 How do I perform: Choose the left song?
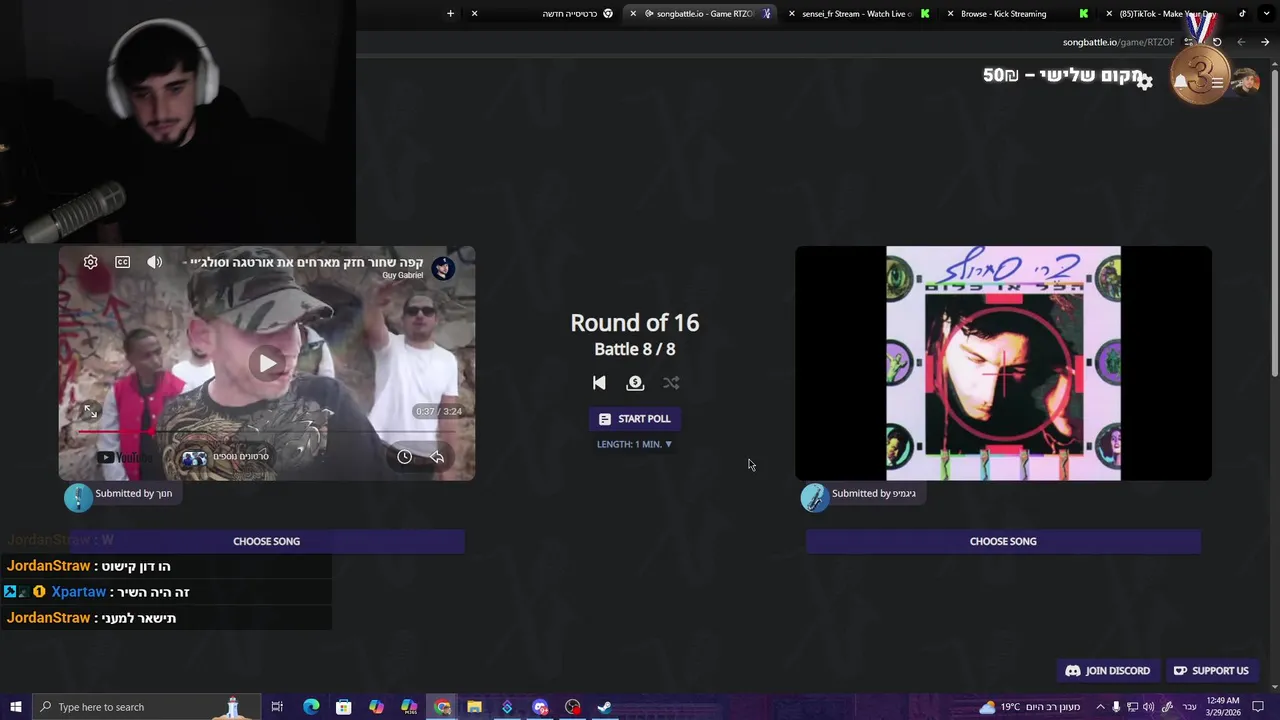pyautogui.click(x=266, y=541)
